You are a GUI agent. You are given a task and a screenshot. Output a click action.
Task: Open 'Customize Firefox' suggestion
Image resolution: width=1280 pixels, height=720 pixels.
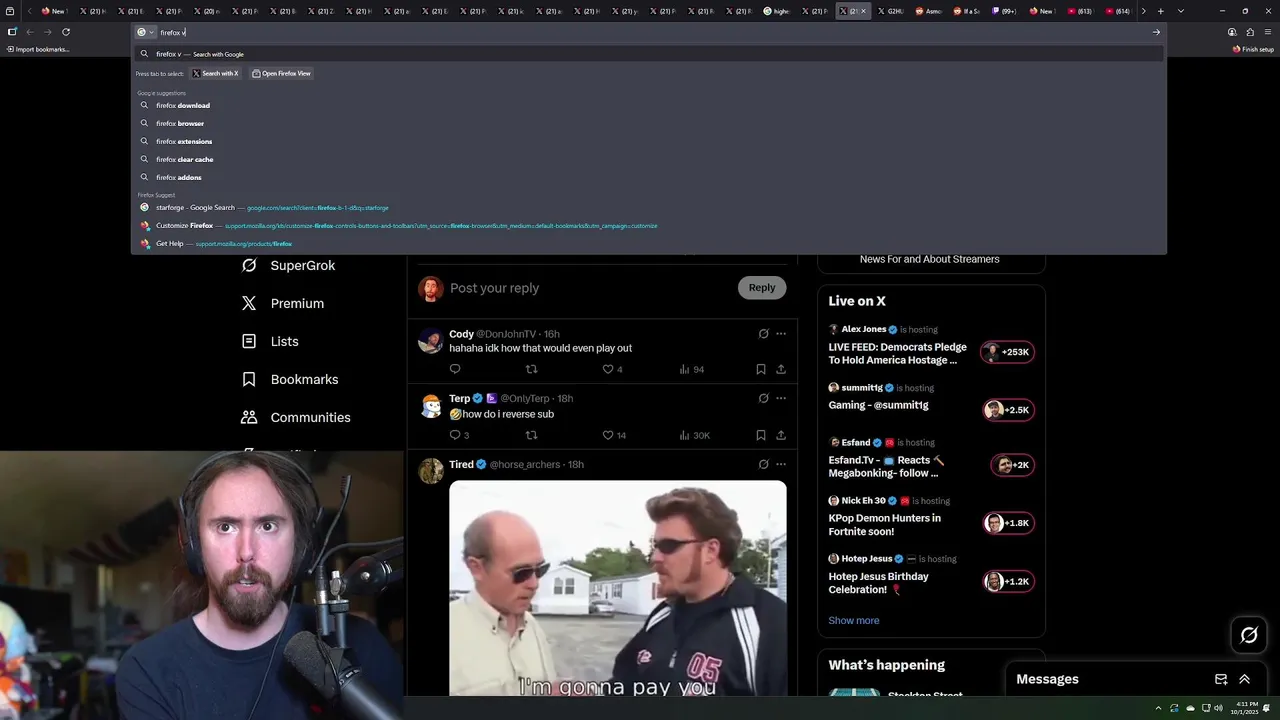[650, 225]
